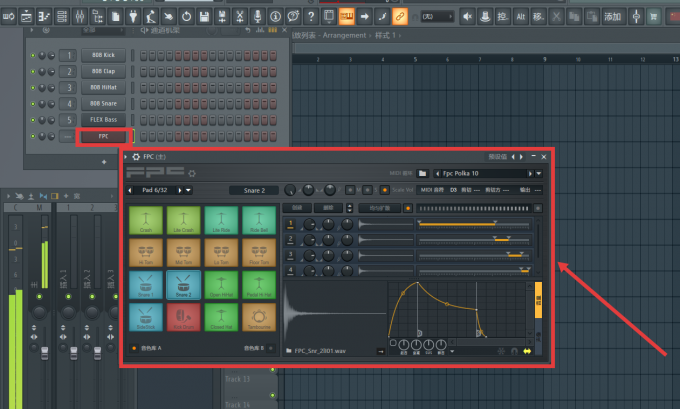Select the 808 Snare channel button
The image size is (680, 409).
[x=103, y=104]
